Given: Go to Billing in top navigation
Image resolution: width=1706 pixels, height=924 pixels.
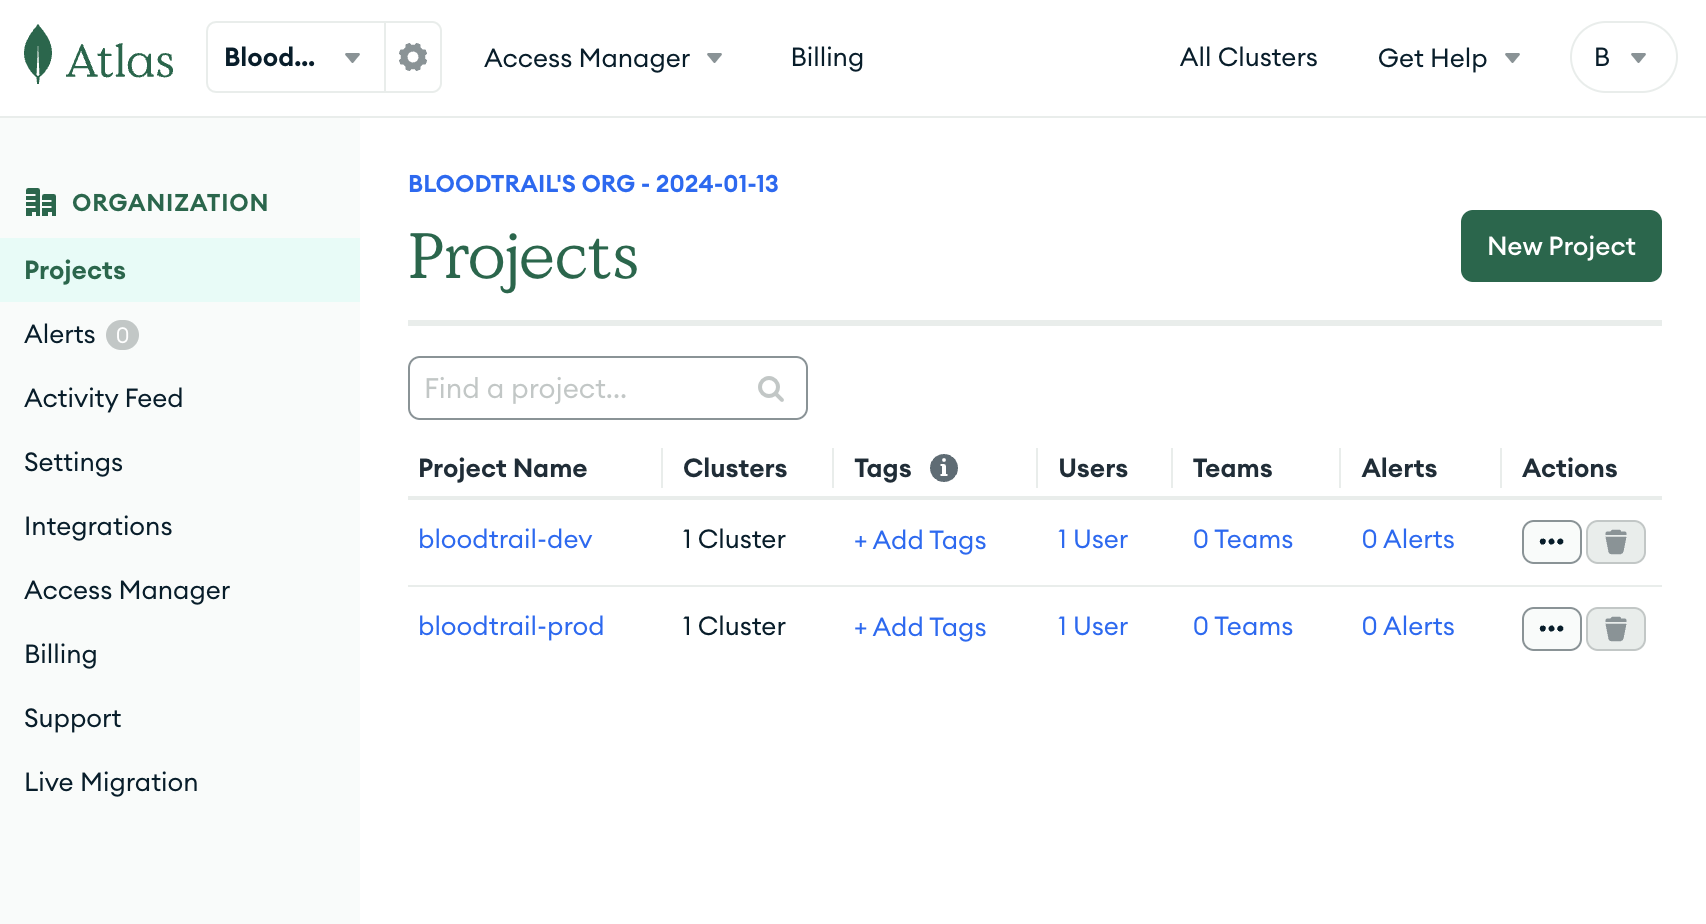Looking at the screenshot, I should tap(827, 57).
